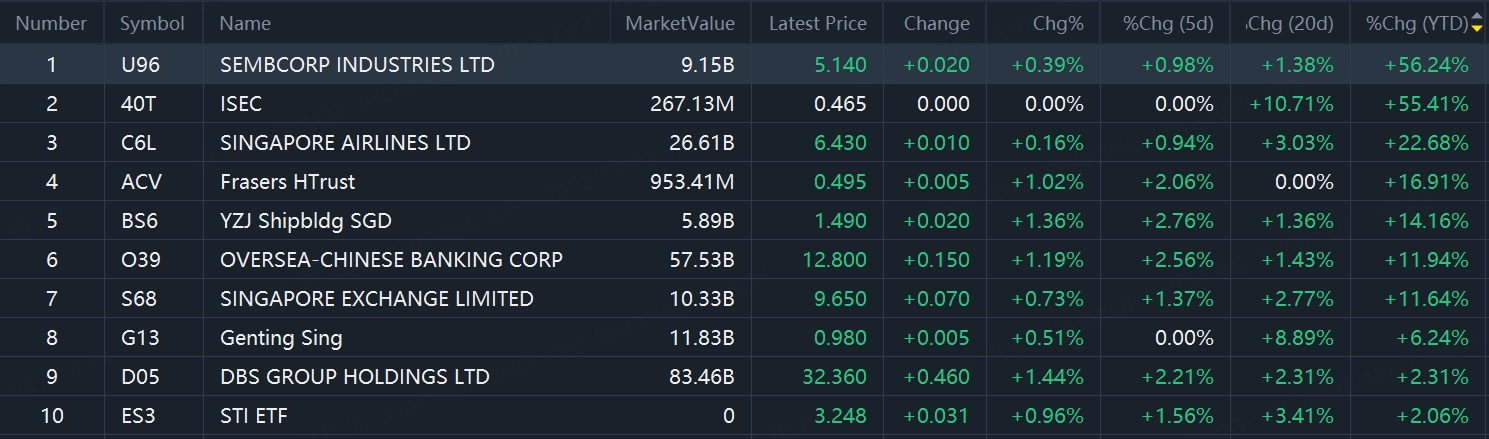Click market value 83.46B
The height and width of the screenshot is (439, 1489).
click(702, 377)
